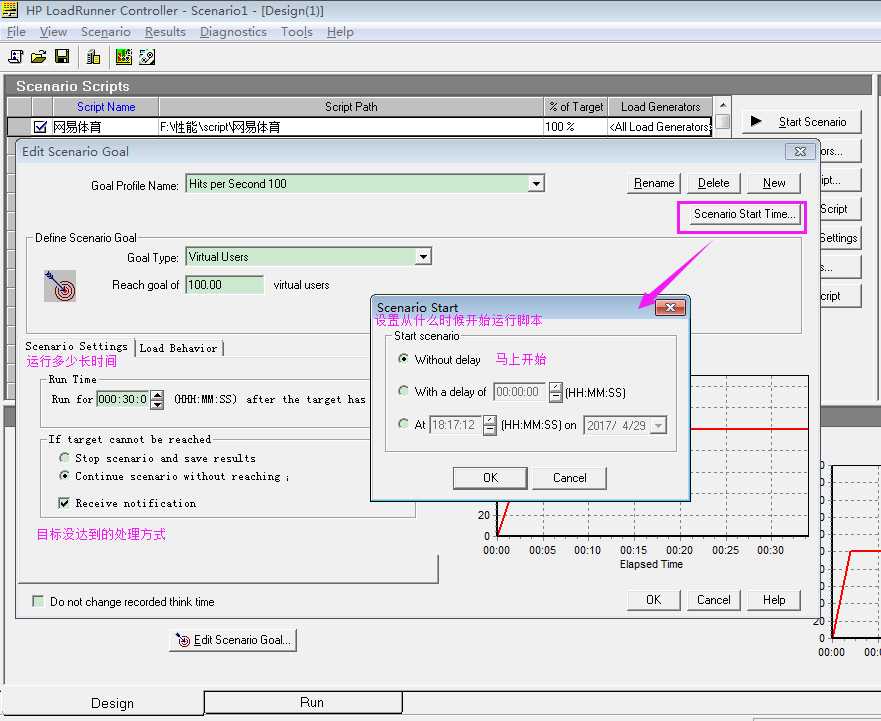Open the Help menu
Image resolution: width=881 pixels, height=721 pixels.
pyautogui.click(x=340, y=32)
